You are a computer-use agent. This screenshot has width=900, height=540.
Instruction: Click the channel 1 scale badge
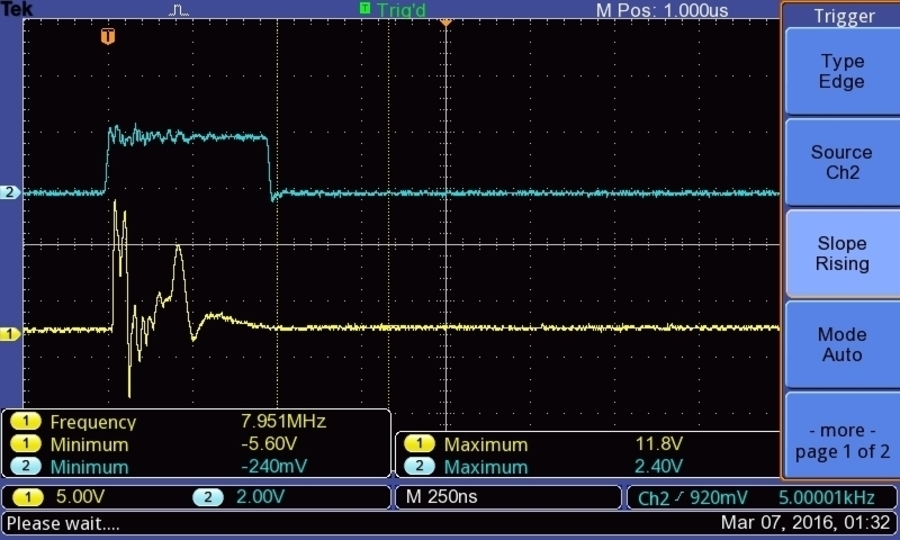coord(28,497)
